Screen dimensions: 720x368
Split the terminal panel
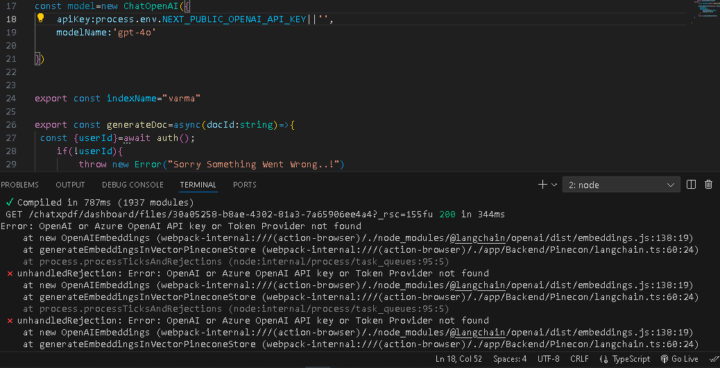click(x=691, y=185)
